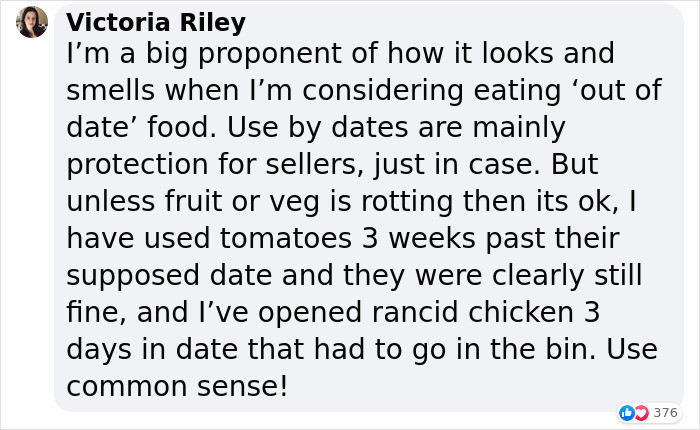Click the red heart Love reaction icon
This screenshot has width=700, height=430.
tap(640, 413)
